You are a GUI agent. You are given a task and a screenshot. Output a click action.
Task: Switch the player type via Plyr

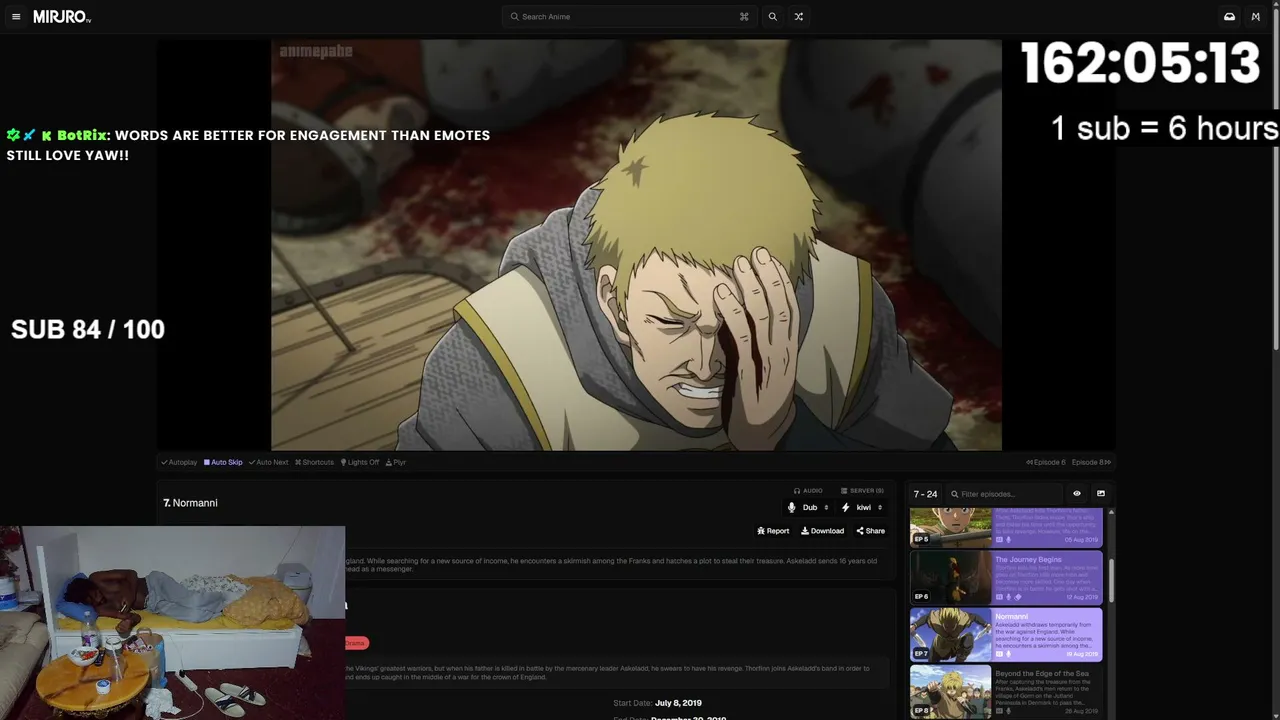coord(396,462)
